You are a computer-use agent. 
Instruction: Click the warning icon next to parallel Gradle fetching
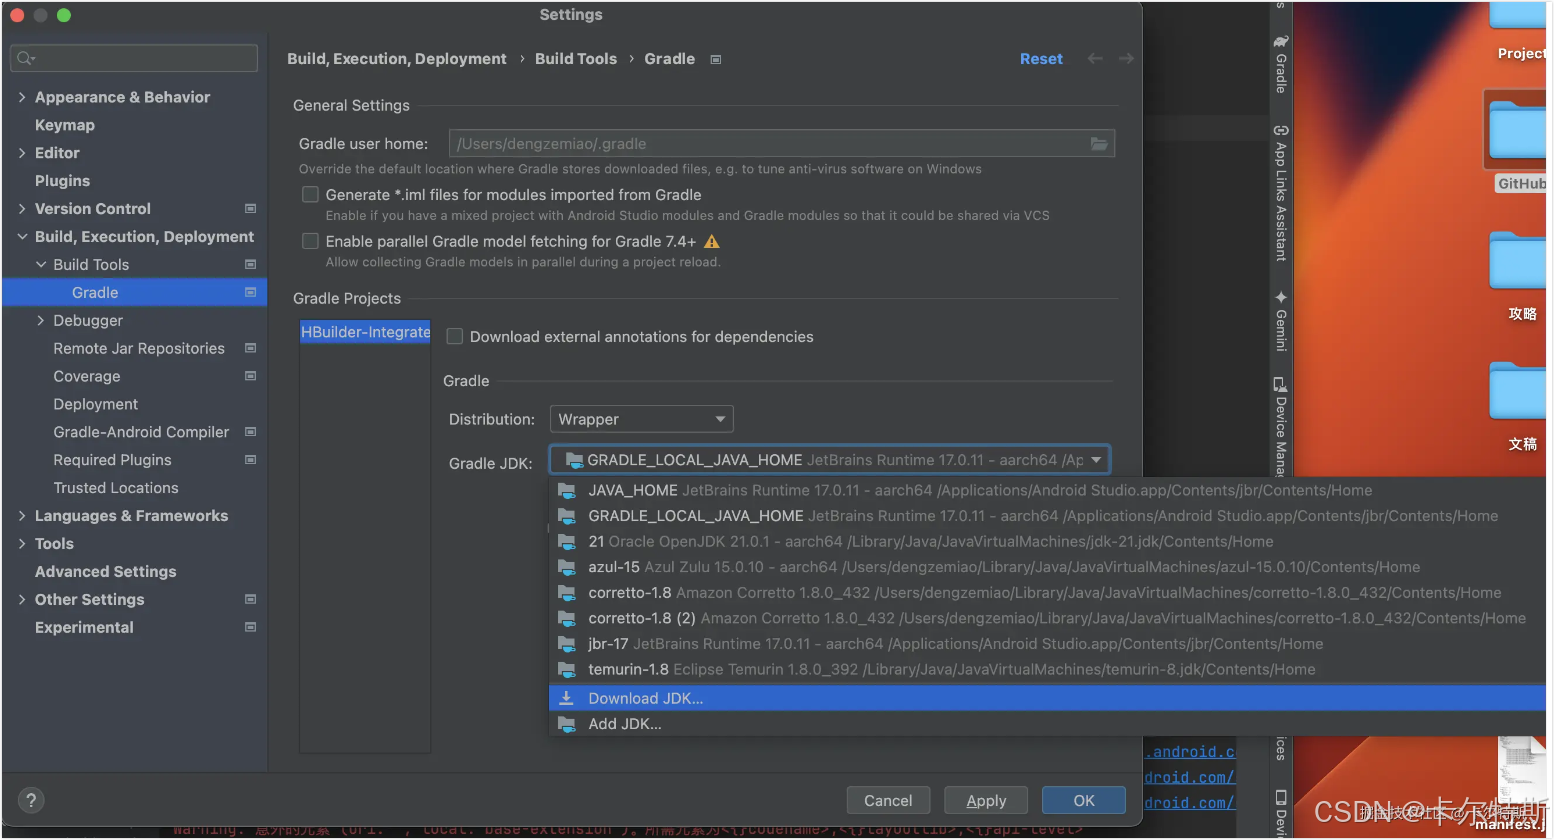[x=712, y=242]
